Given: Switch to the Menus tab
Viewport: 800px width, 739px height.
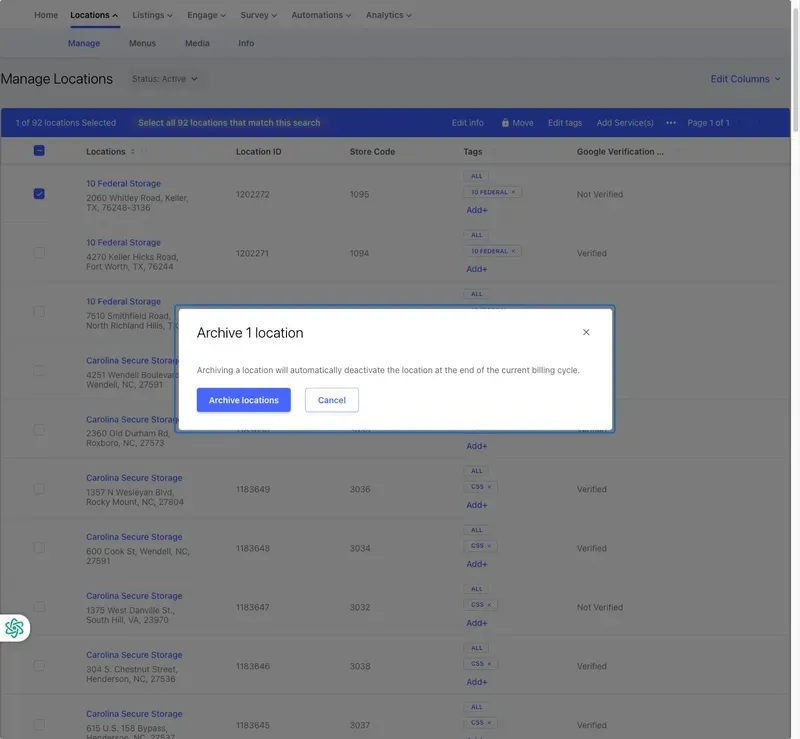Looking at the screenshot, I should 142,43.
